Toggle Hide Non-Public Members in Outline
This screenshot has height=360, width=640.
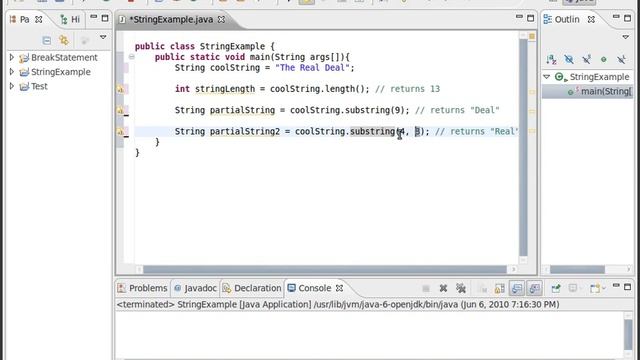604,60
